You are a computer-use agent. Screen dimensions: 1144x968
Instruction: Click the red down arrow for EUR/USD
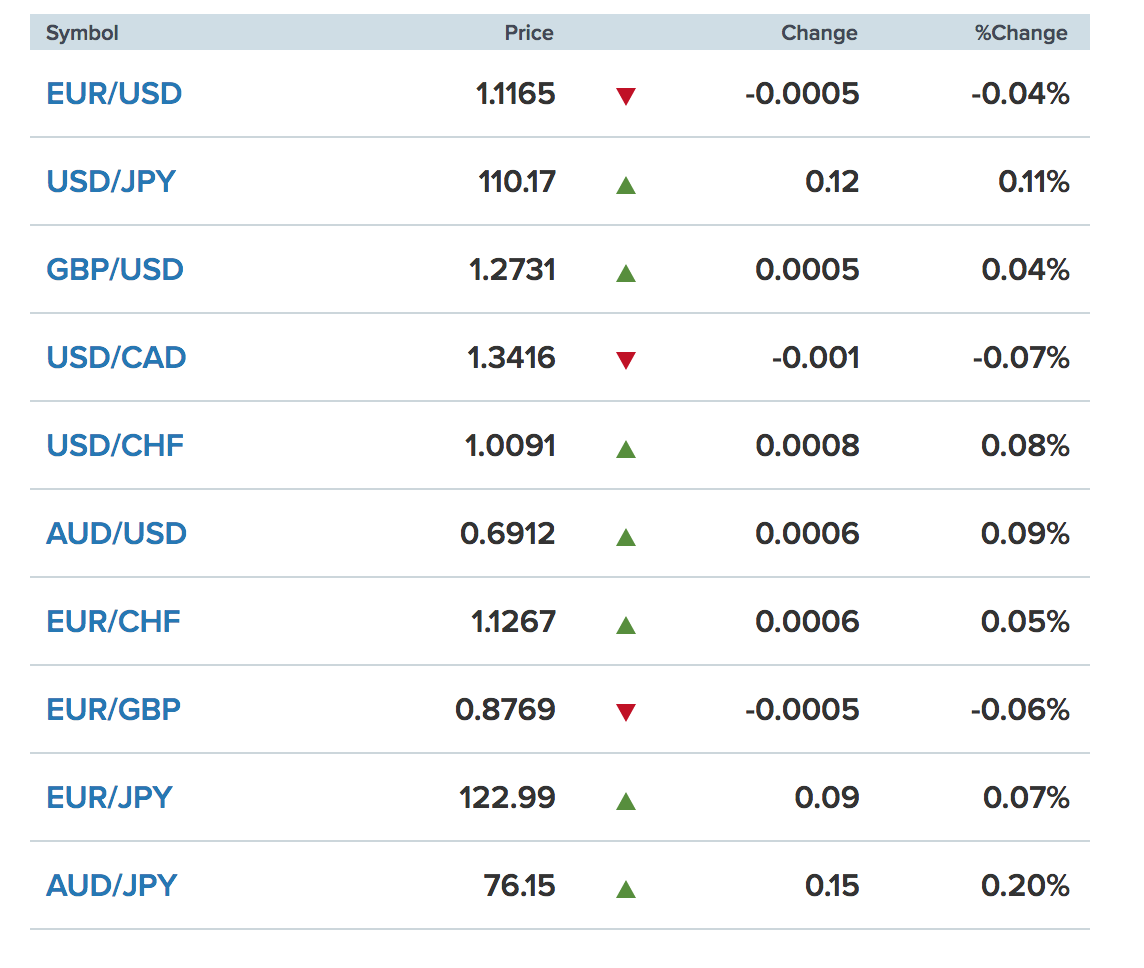pyautogui.click(x=625, y=96)
